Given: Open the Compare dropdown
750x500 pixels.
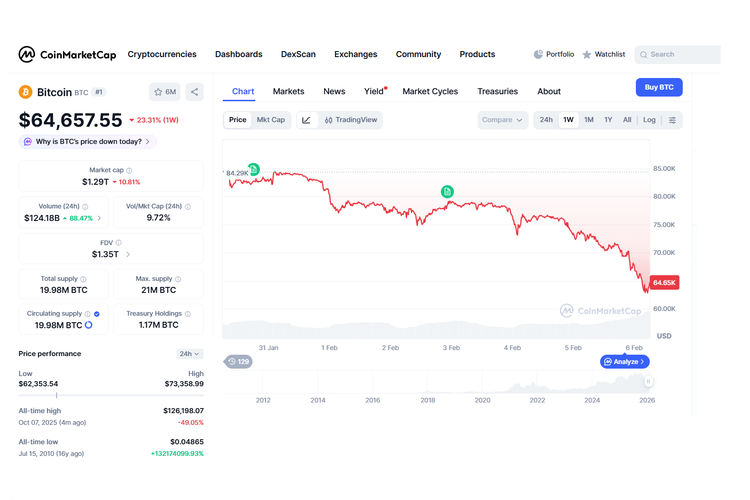Looking at the screenshot, I should [x=502, y=120].
